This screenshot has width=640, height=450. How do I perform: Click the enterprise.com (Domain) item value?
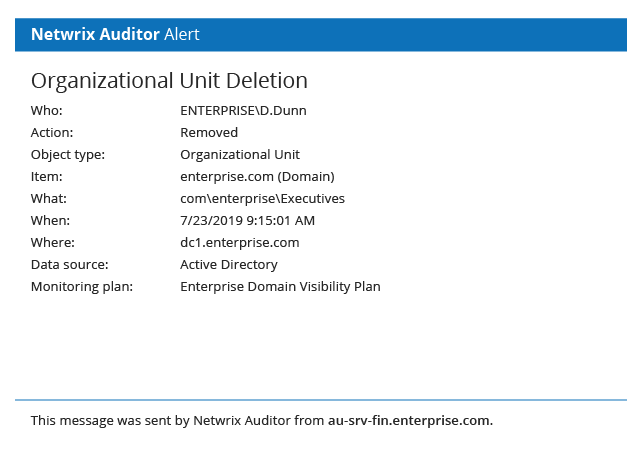(x=250, y=176)
